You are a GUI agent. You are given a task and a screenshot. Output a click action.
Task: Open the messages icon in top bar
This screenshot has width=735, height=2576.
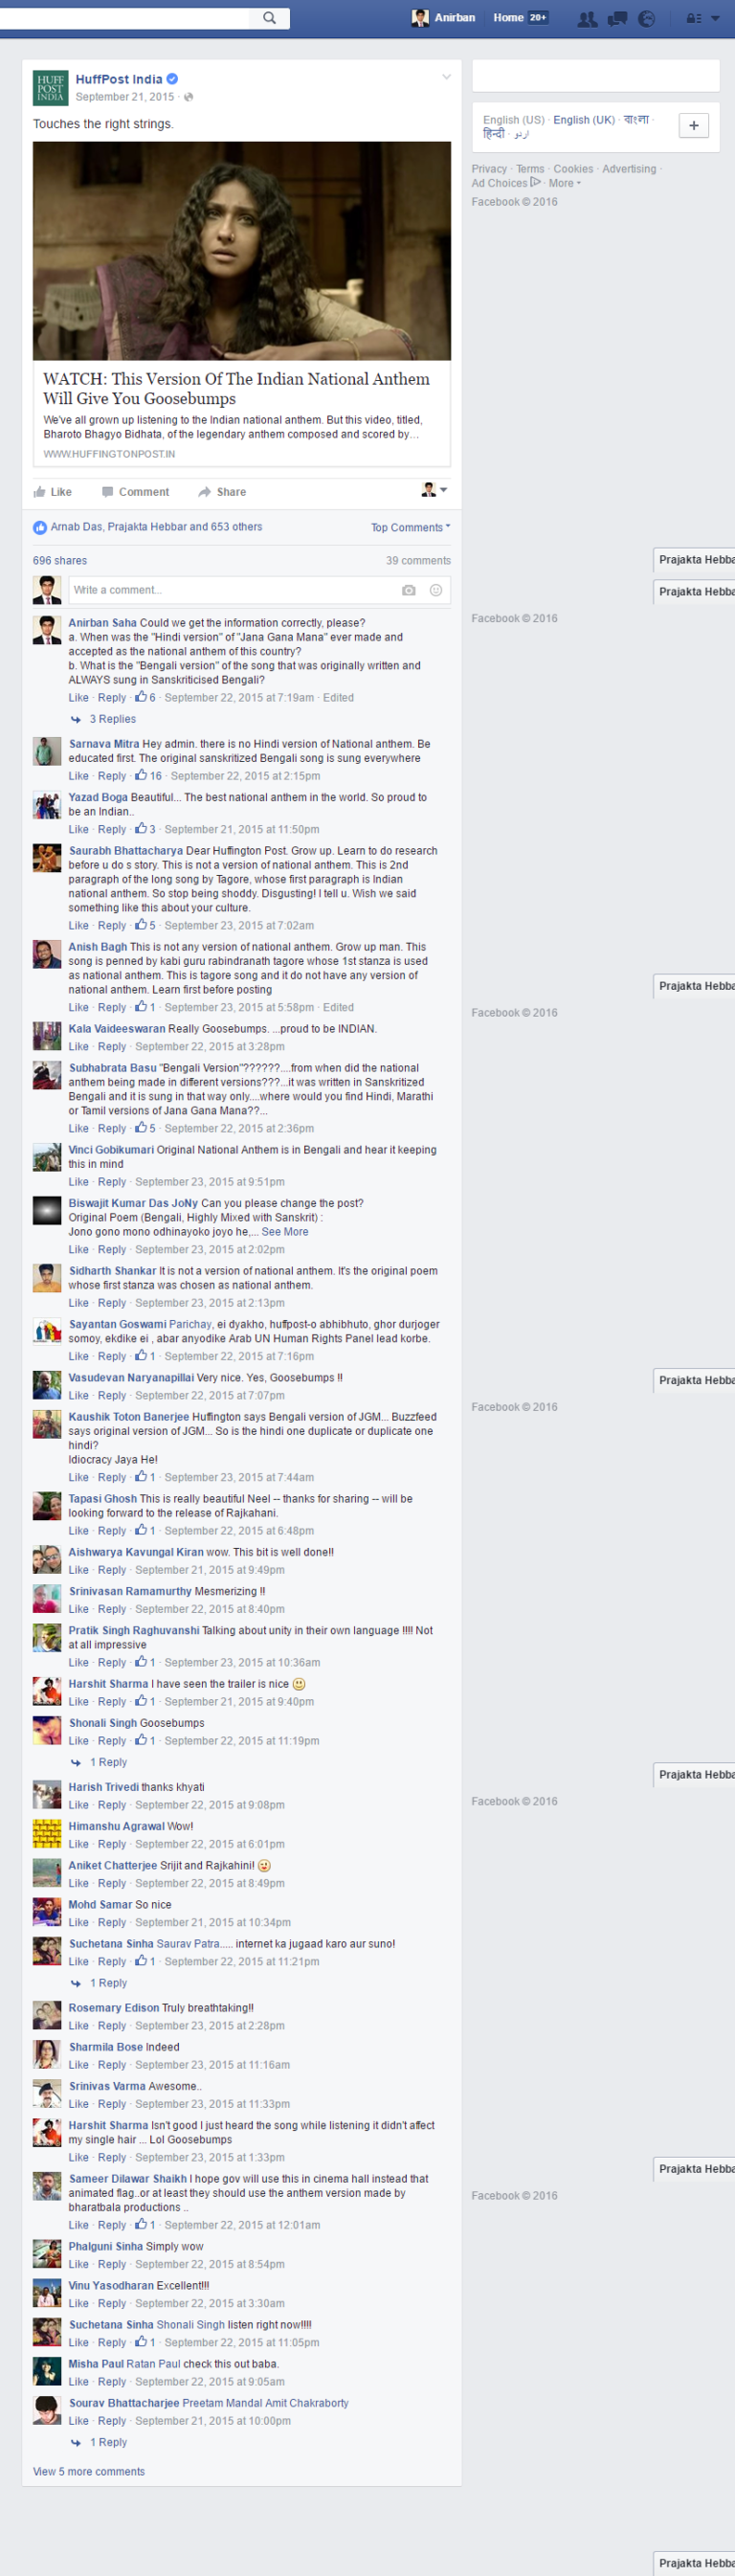click(x=618, y=18)
